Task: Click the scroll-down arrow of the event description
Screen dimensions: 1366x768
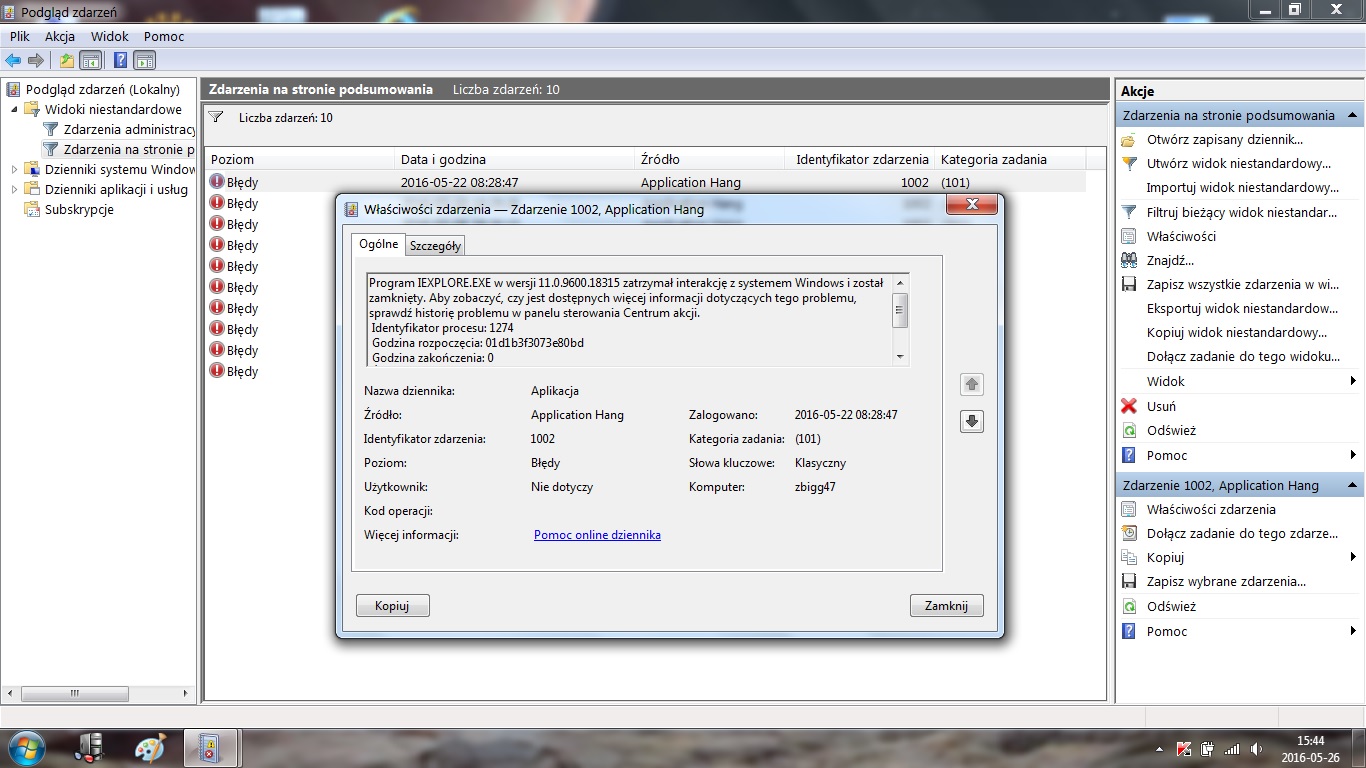Action: [900, 357]
